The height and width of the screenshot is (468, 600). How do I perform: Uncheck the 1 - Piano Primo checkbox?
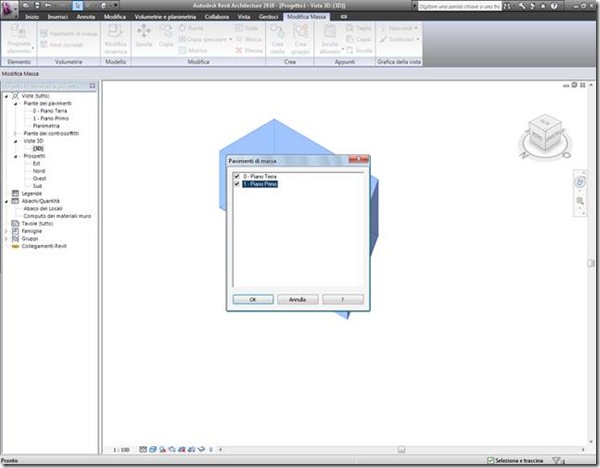tap(237, 184)
